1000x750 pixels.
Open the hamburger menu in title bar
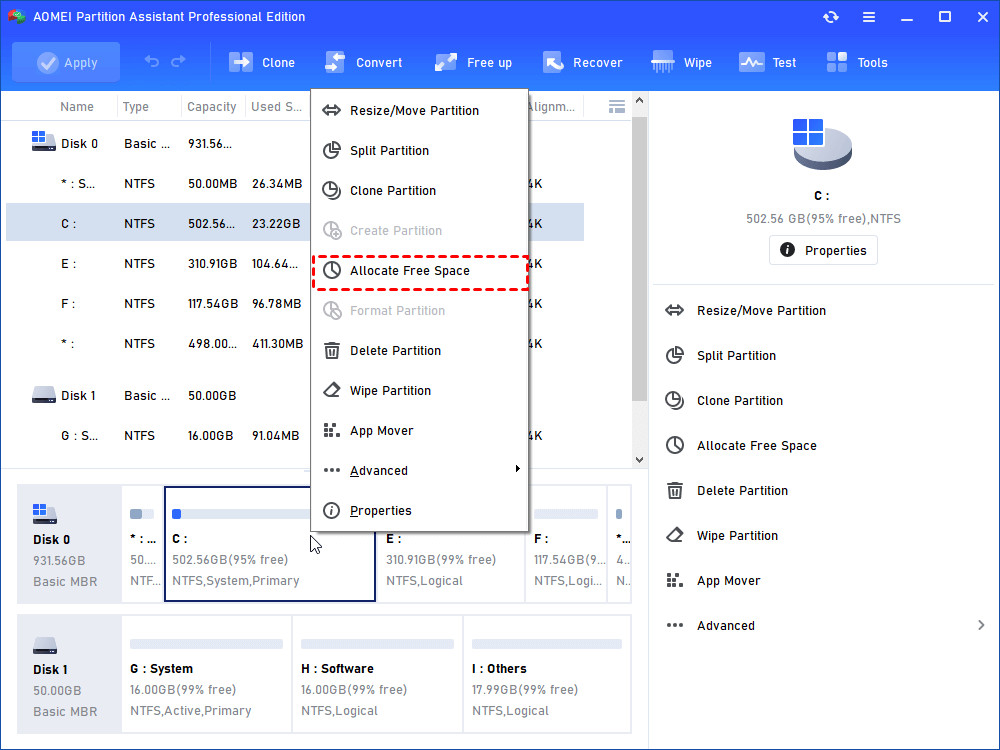pyautogui.click(x=869, y=17)
